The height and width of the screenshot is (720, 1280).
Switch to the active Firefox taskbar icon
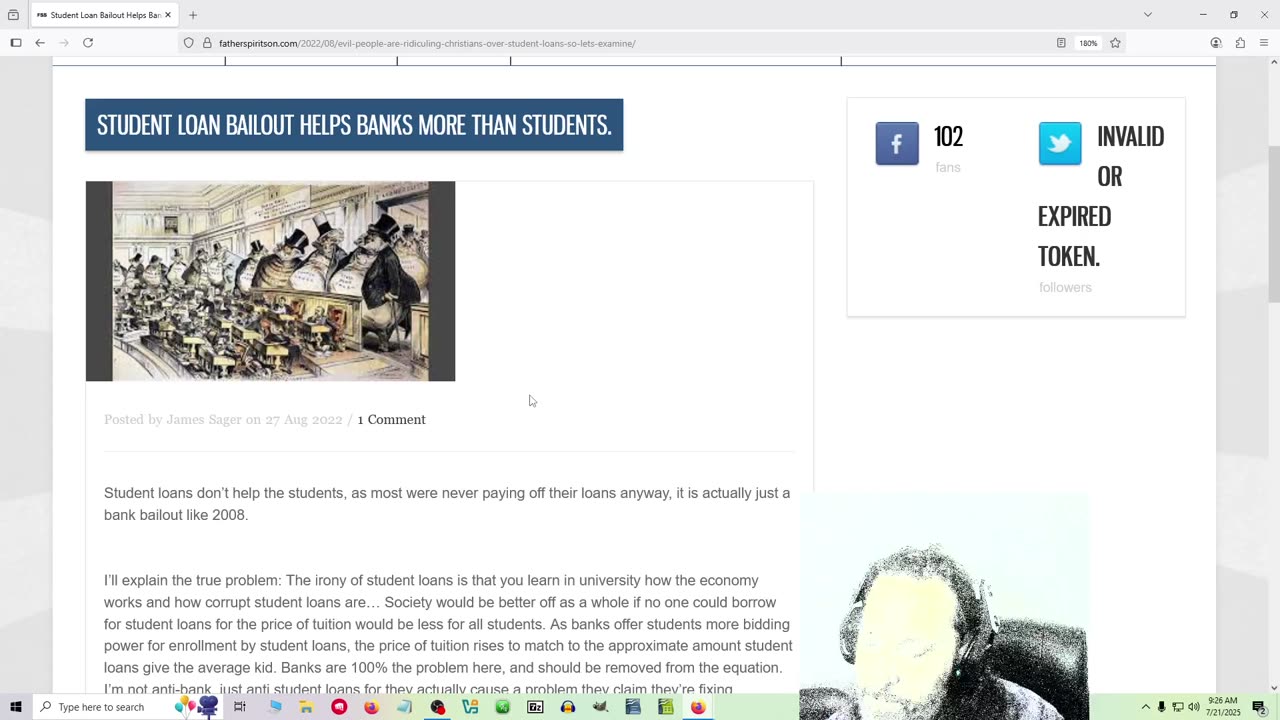tap(698, 707)
